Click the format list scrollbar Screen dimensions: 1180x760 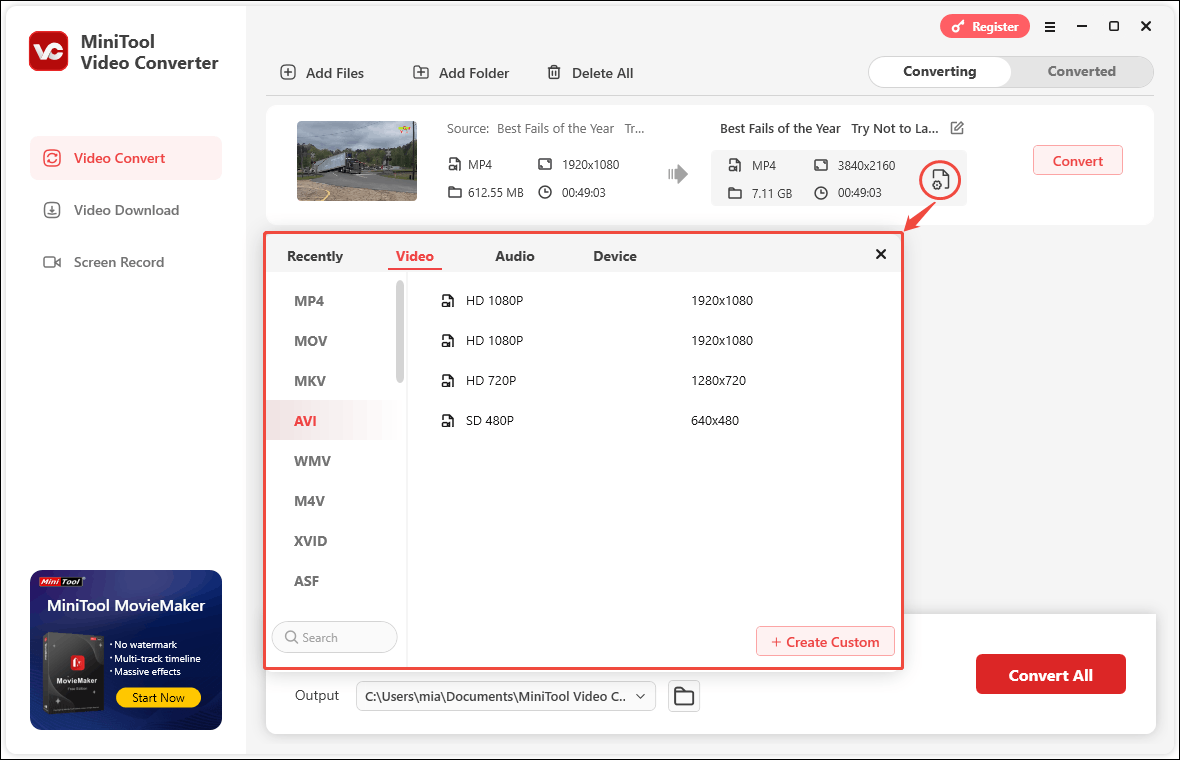[400, 331]
